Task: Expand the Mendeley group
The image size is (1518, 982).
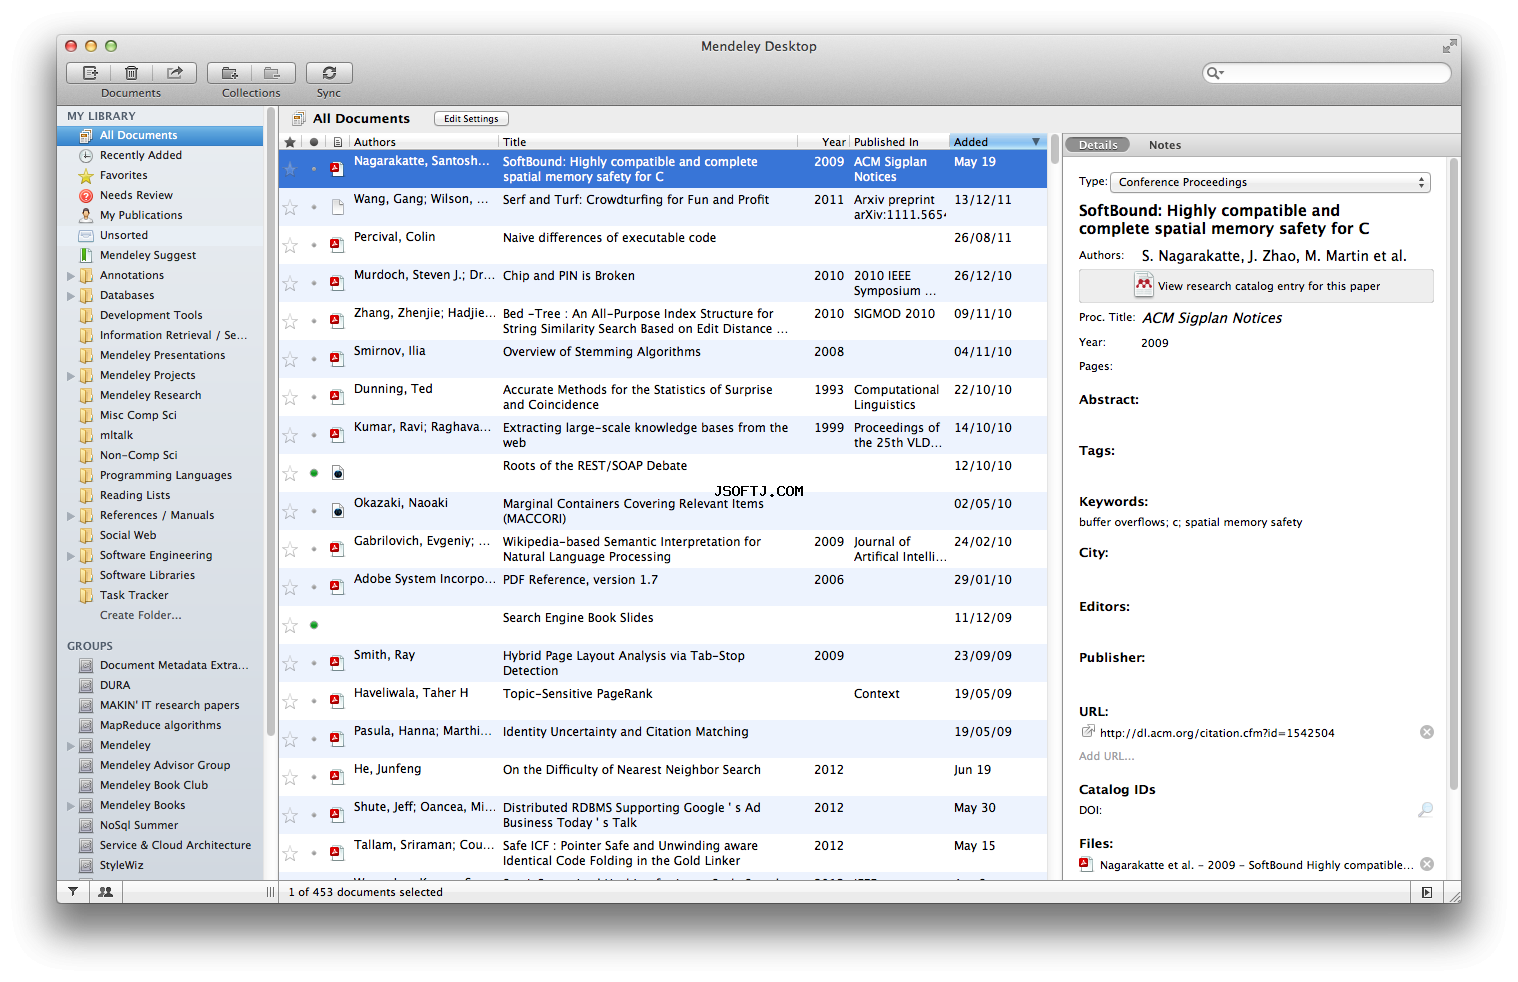Action: (71, 745)
